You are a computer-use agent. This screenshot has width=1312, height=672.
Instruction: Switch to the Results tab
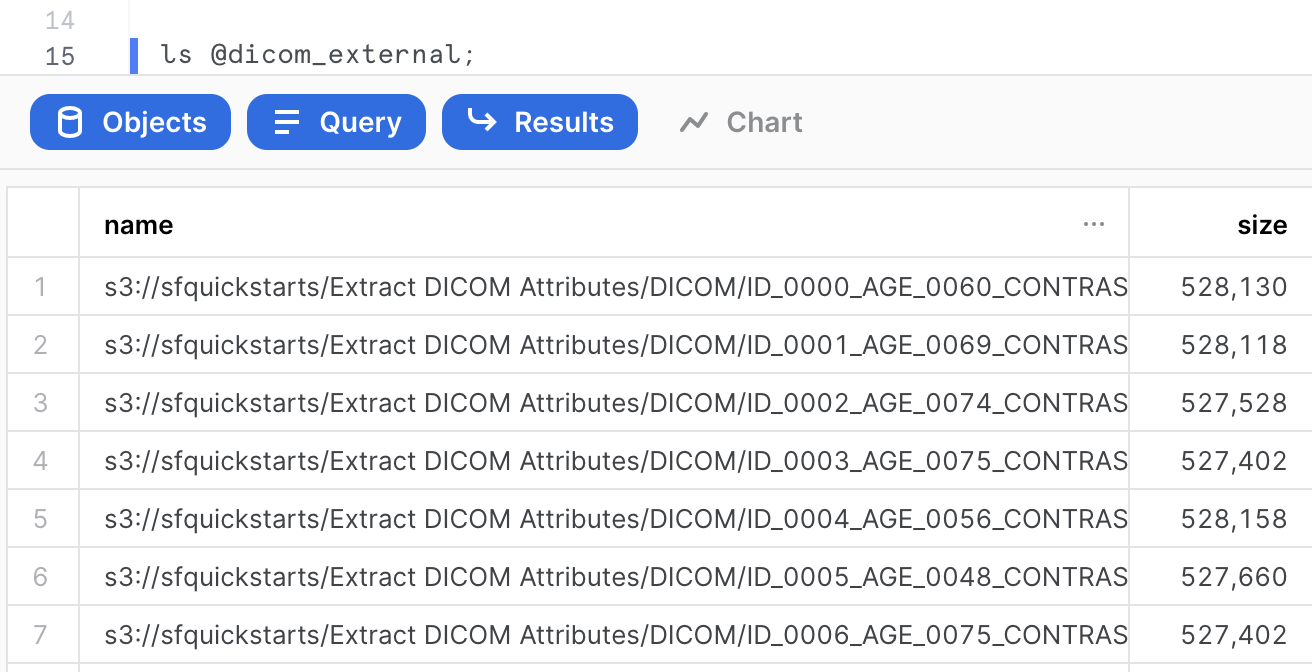(540, 122)
